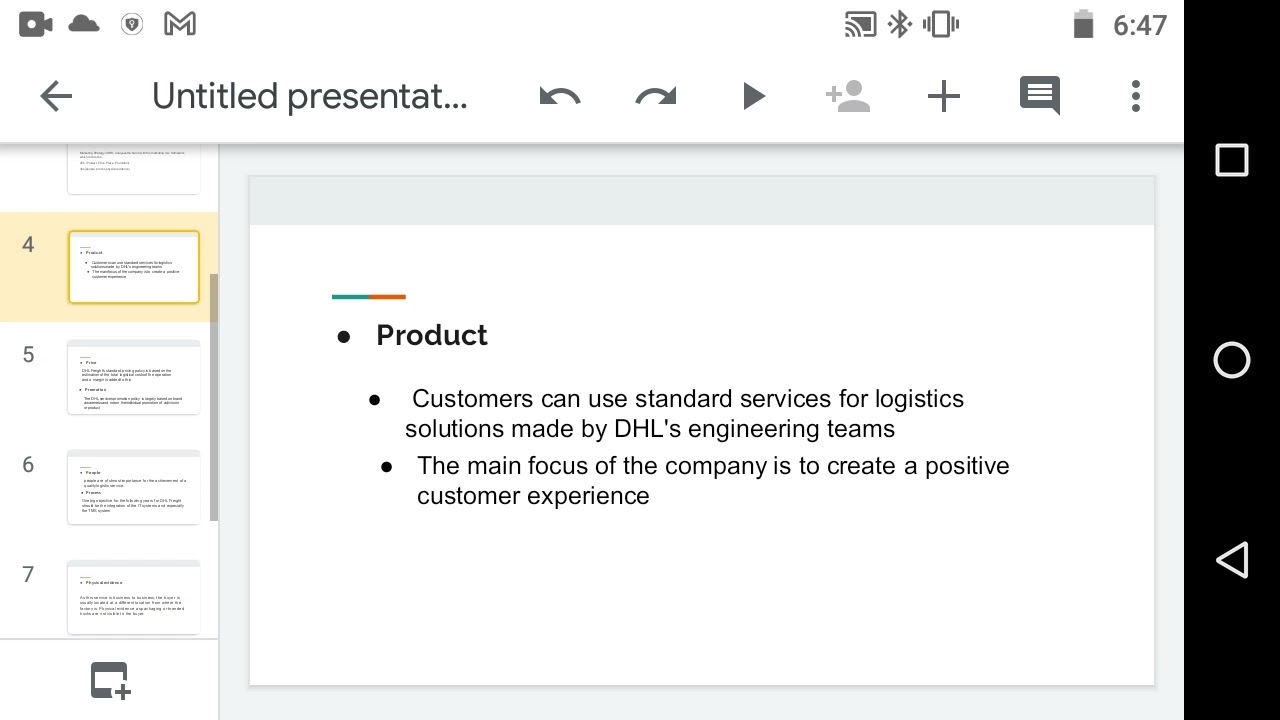
Task: Tap the battery status icon
Action: 1083,24
